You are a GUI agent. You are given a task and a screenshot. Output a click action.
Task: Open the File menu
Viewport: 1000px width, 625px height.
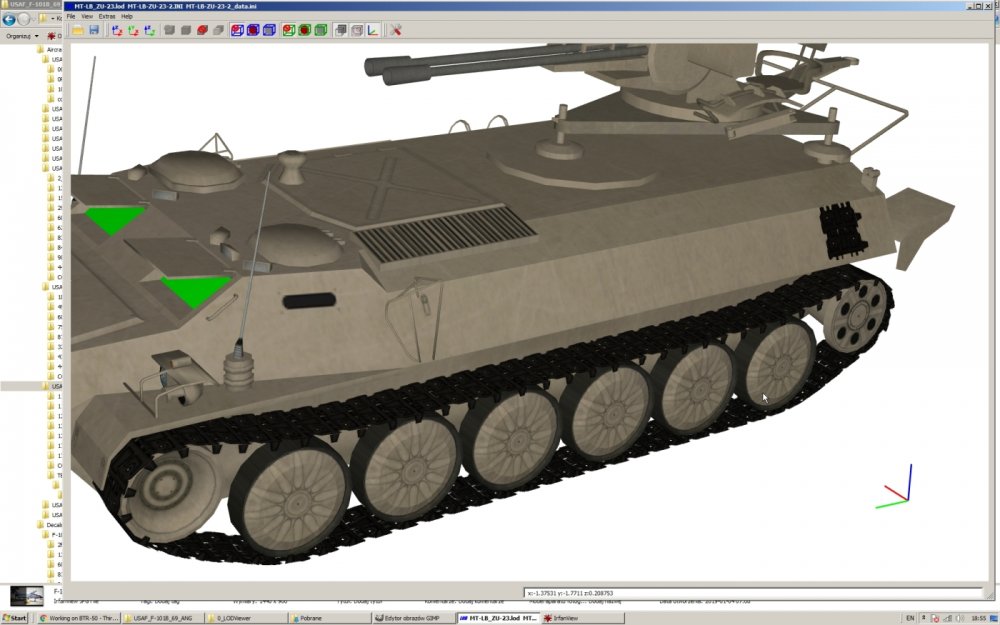tap(71, 16)
